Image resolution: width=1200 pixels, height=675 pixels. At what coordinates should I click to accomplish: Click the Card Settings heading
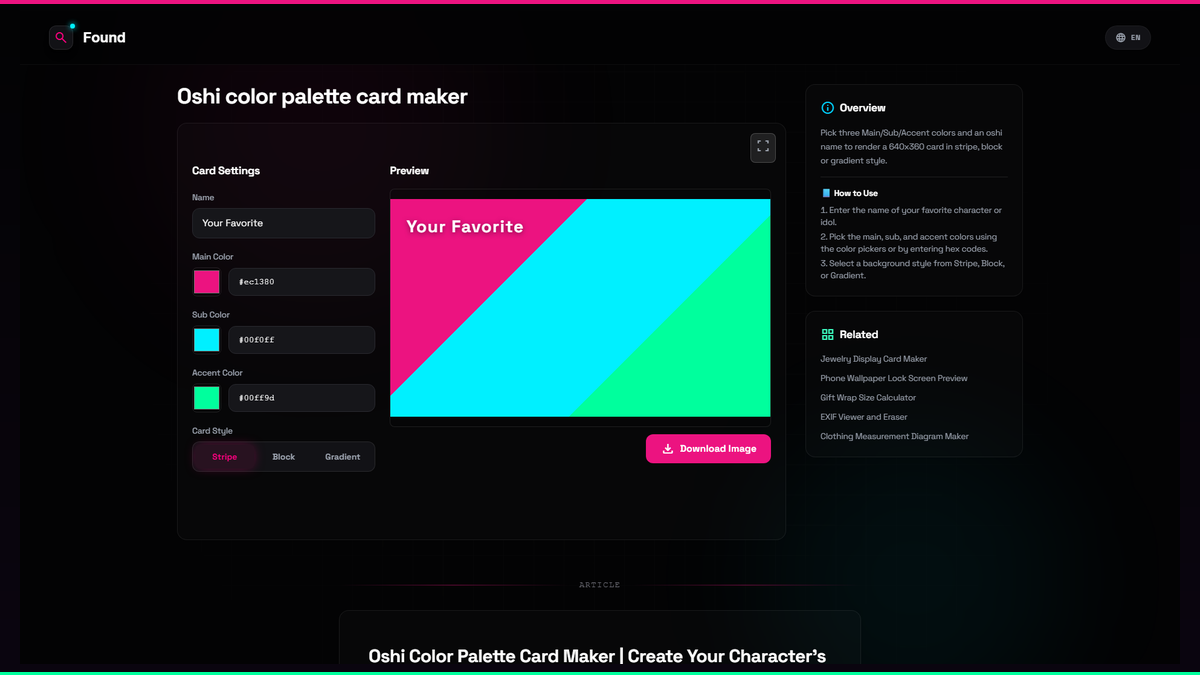(x=226, y=171)
